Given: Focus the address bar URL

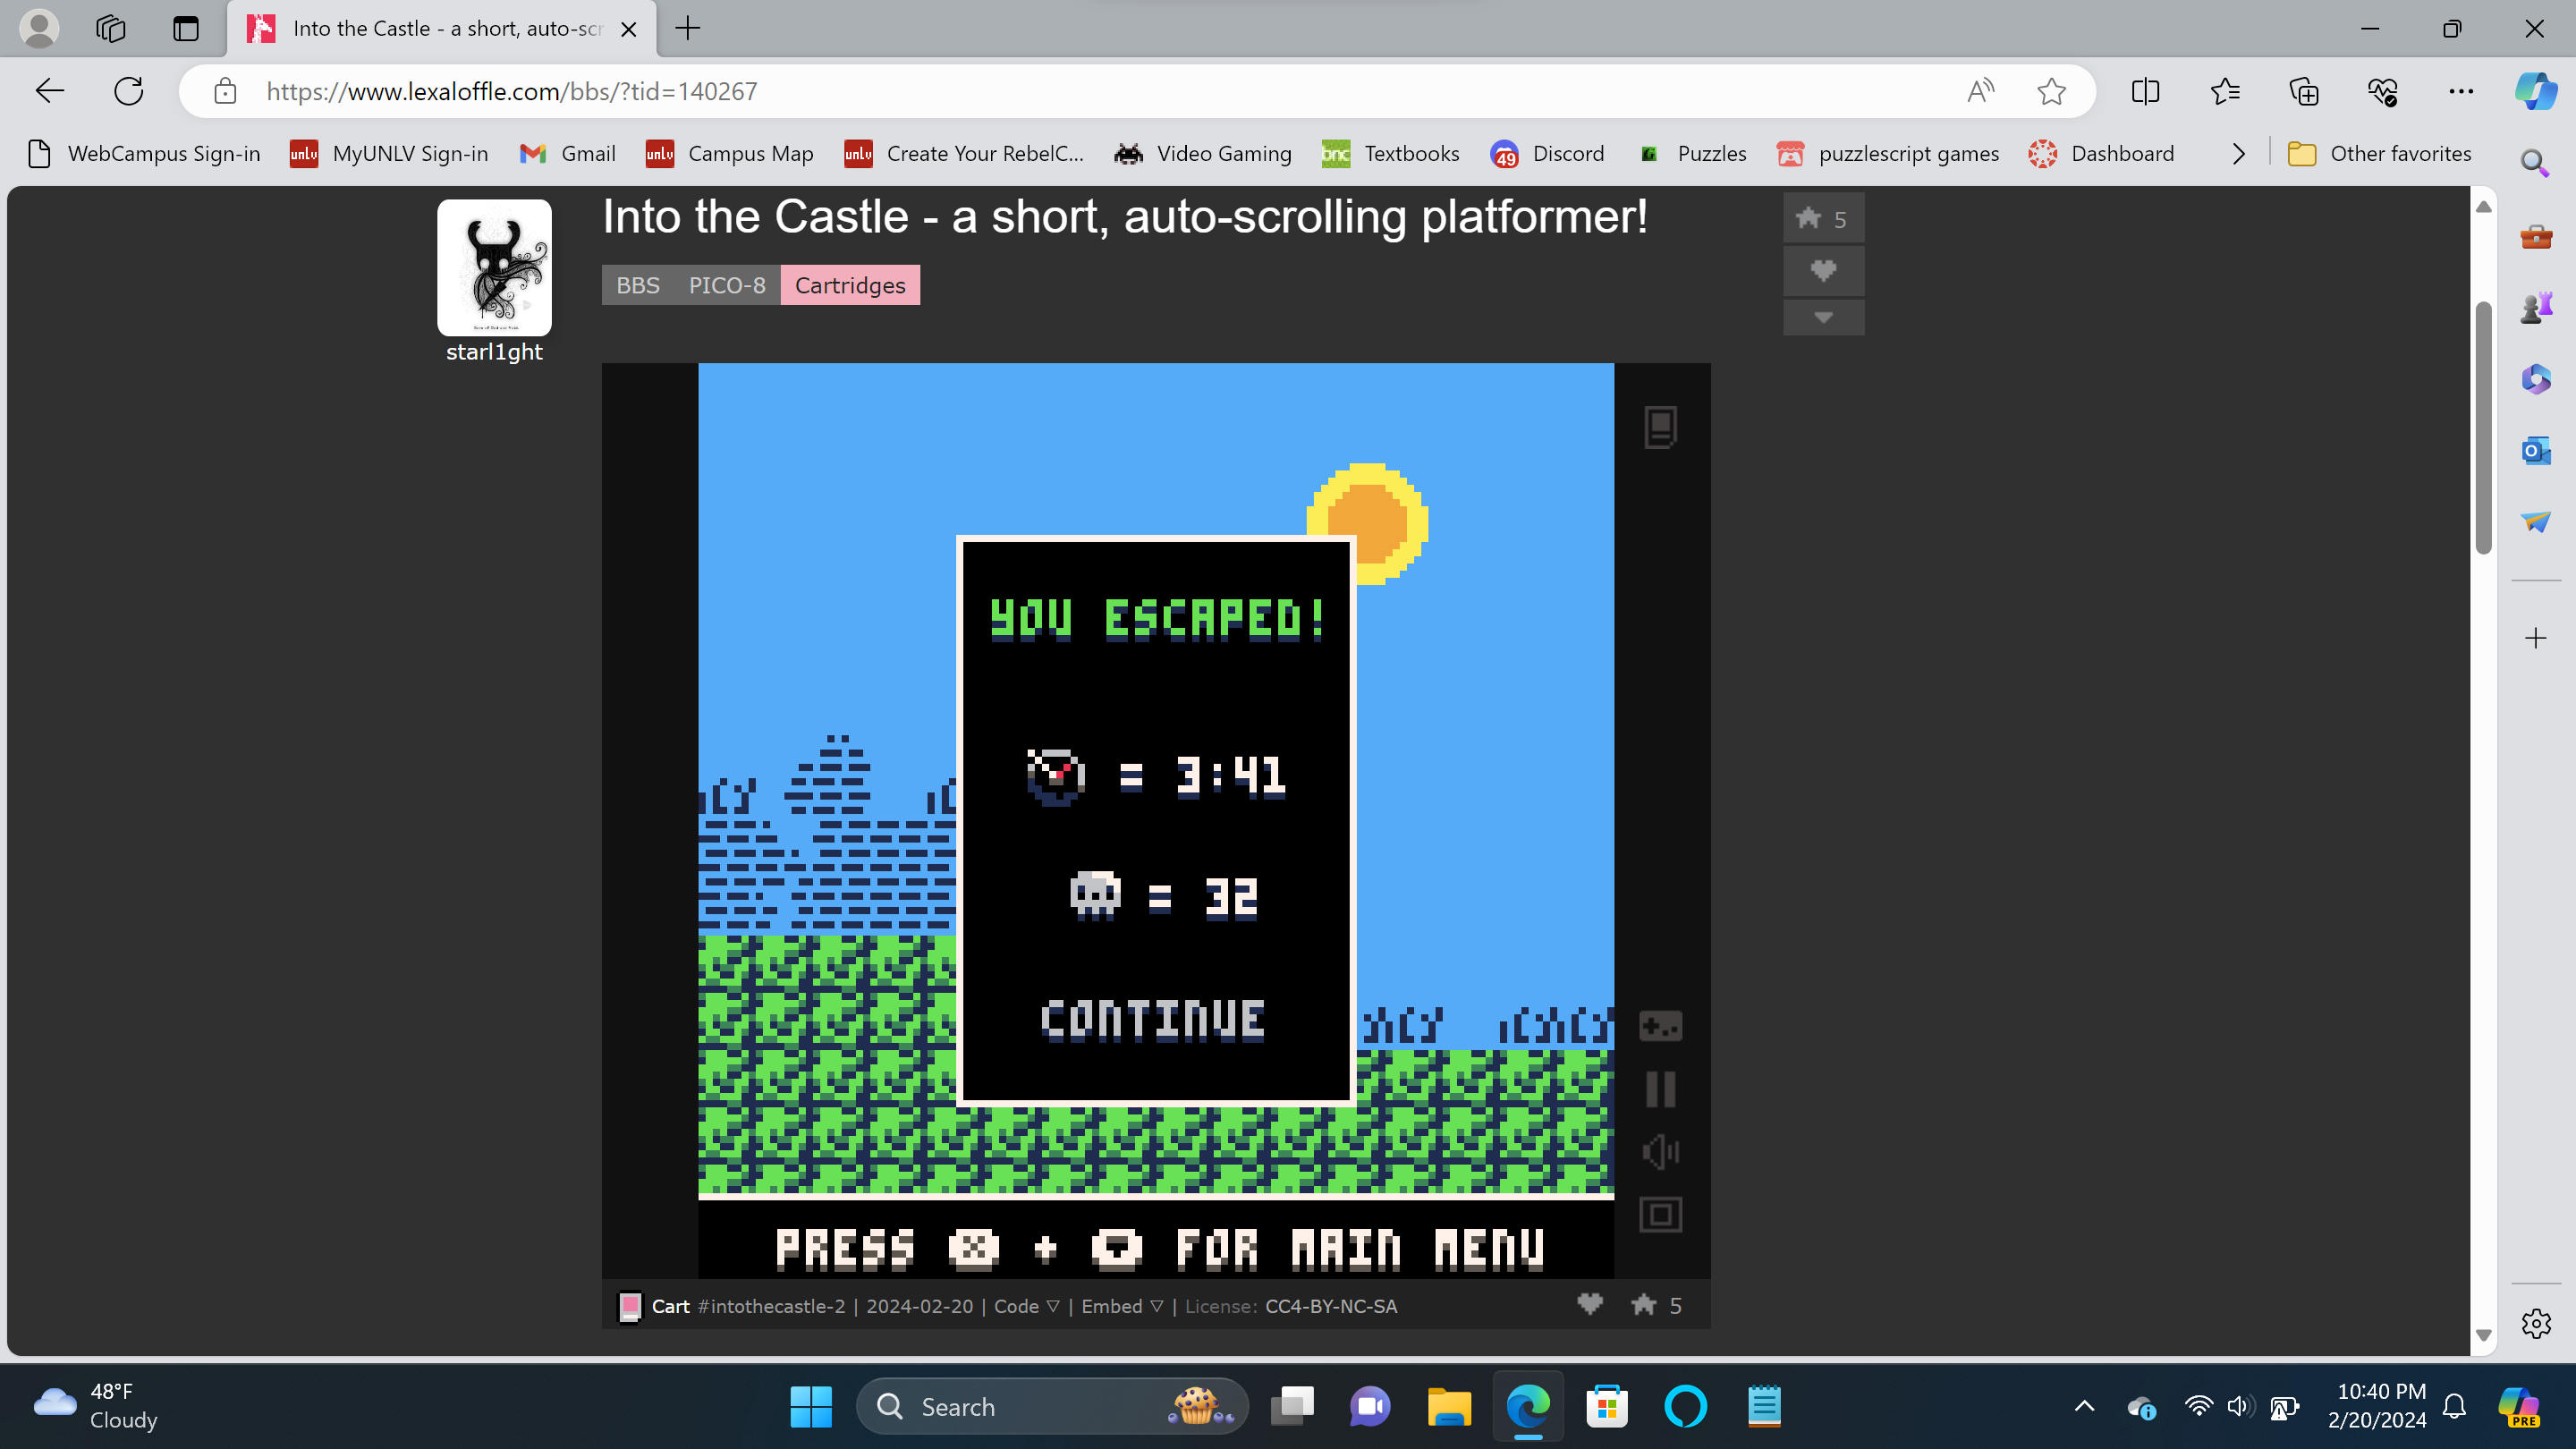Looking at the screenshot, I should (x=511, y=91).
